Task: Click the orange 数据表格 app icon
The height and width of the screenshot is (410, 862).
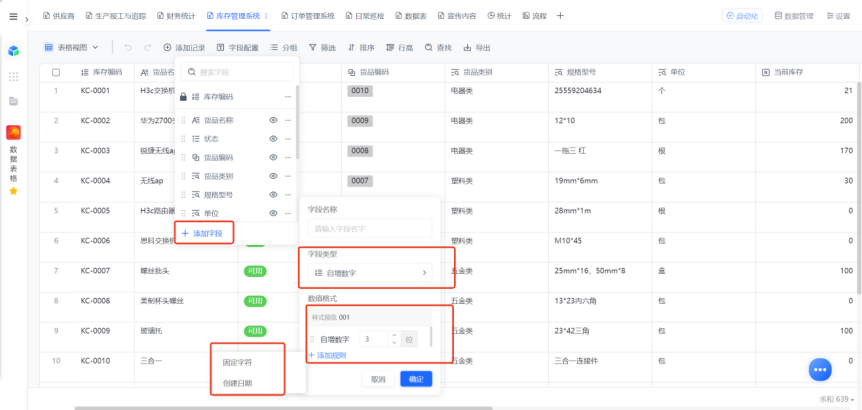Action: point(13,132)
